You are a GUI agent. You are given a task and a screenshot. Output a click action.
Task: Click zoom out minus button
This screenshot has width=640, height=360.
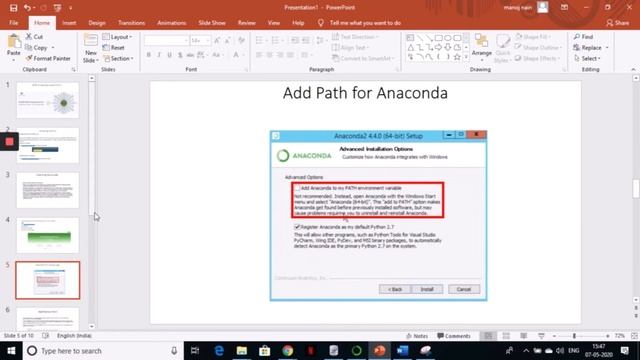coord(554,336)
